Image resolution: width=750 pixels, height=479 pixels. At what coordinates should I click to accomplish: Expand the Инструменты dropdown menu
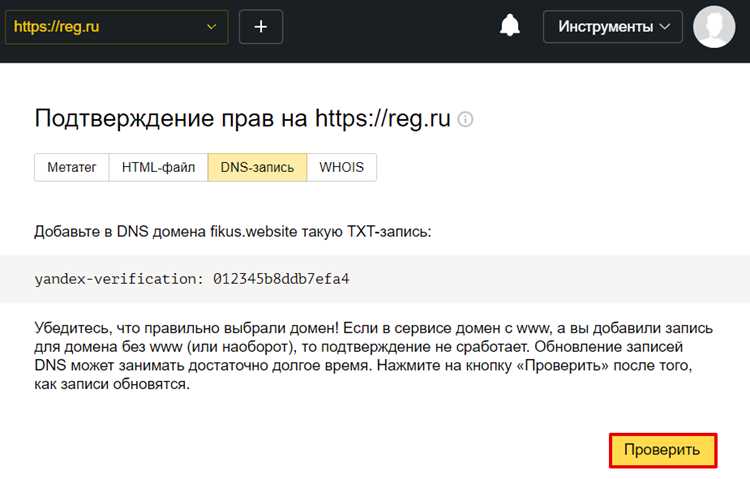tap(613, 27)
